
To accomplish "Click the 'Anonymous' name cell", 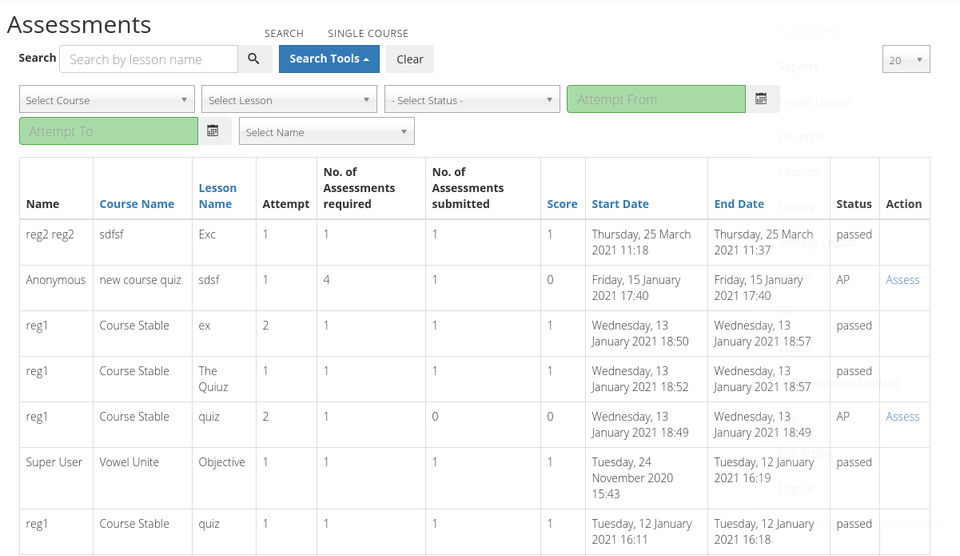I will (x=56, y=280).
